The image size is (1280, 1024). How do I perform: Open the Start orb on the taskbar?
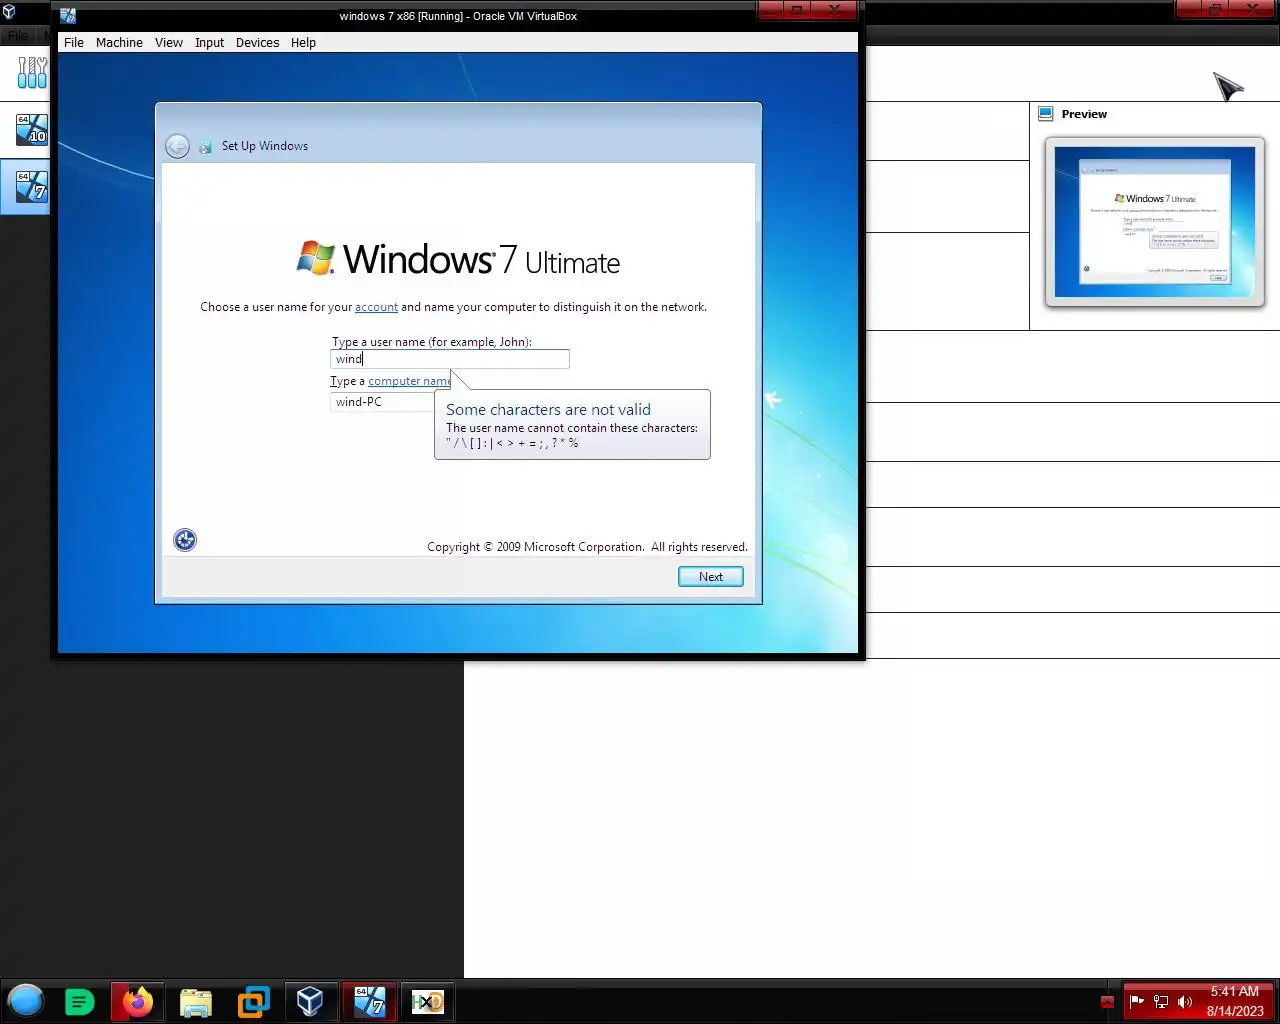[26, 1001]
